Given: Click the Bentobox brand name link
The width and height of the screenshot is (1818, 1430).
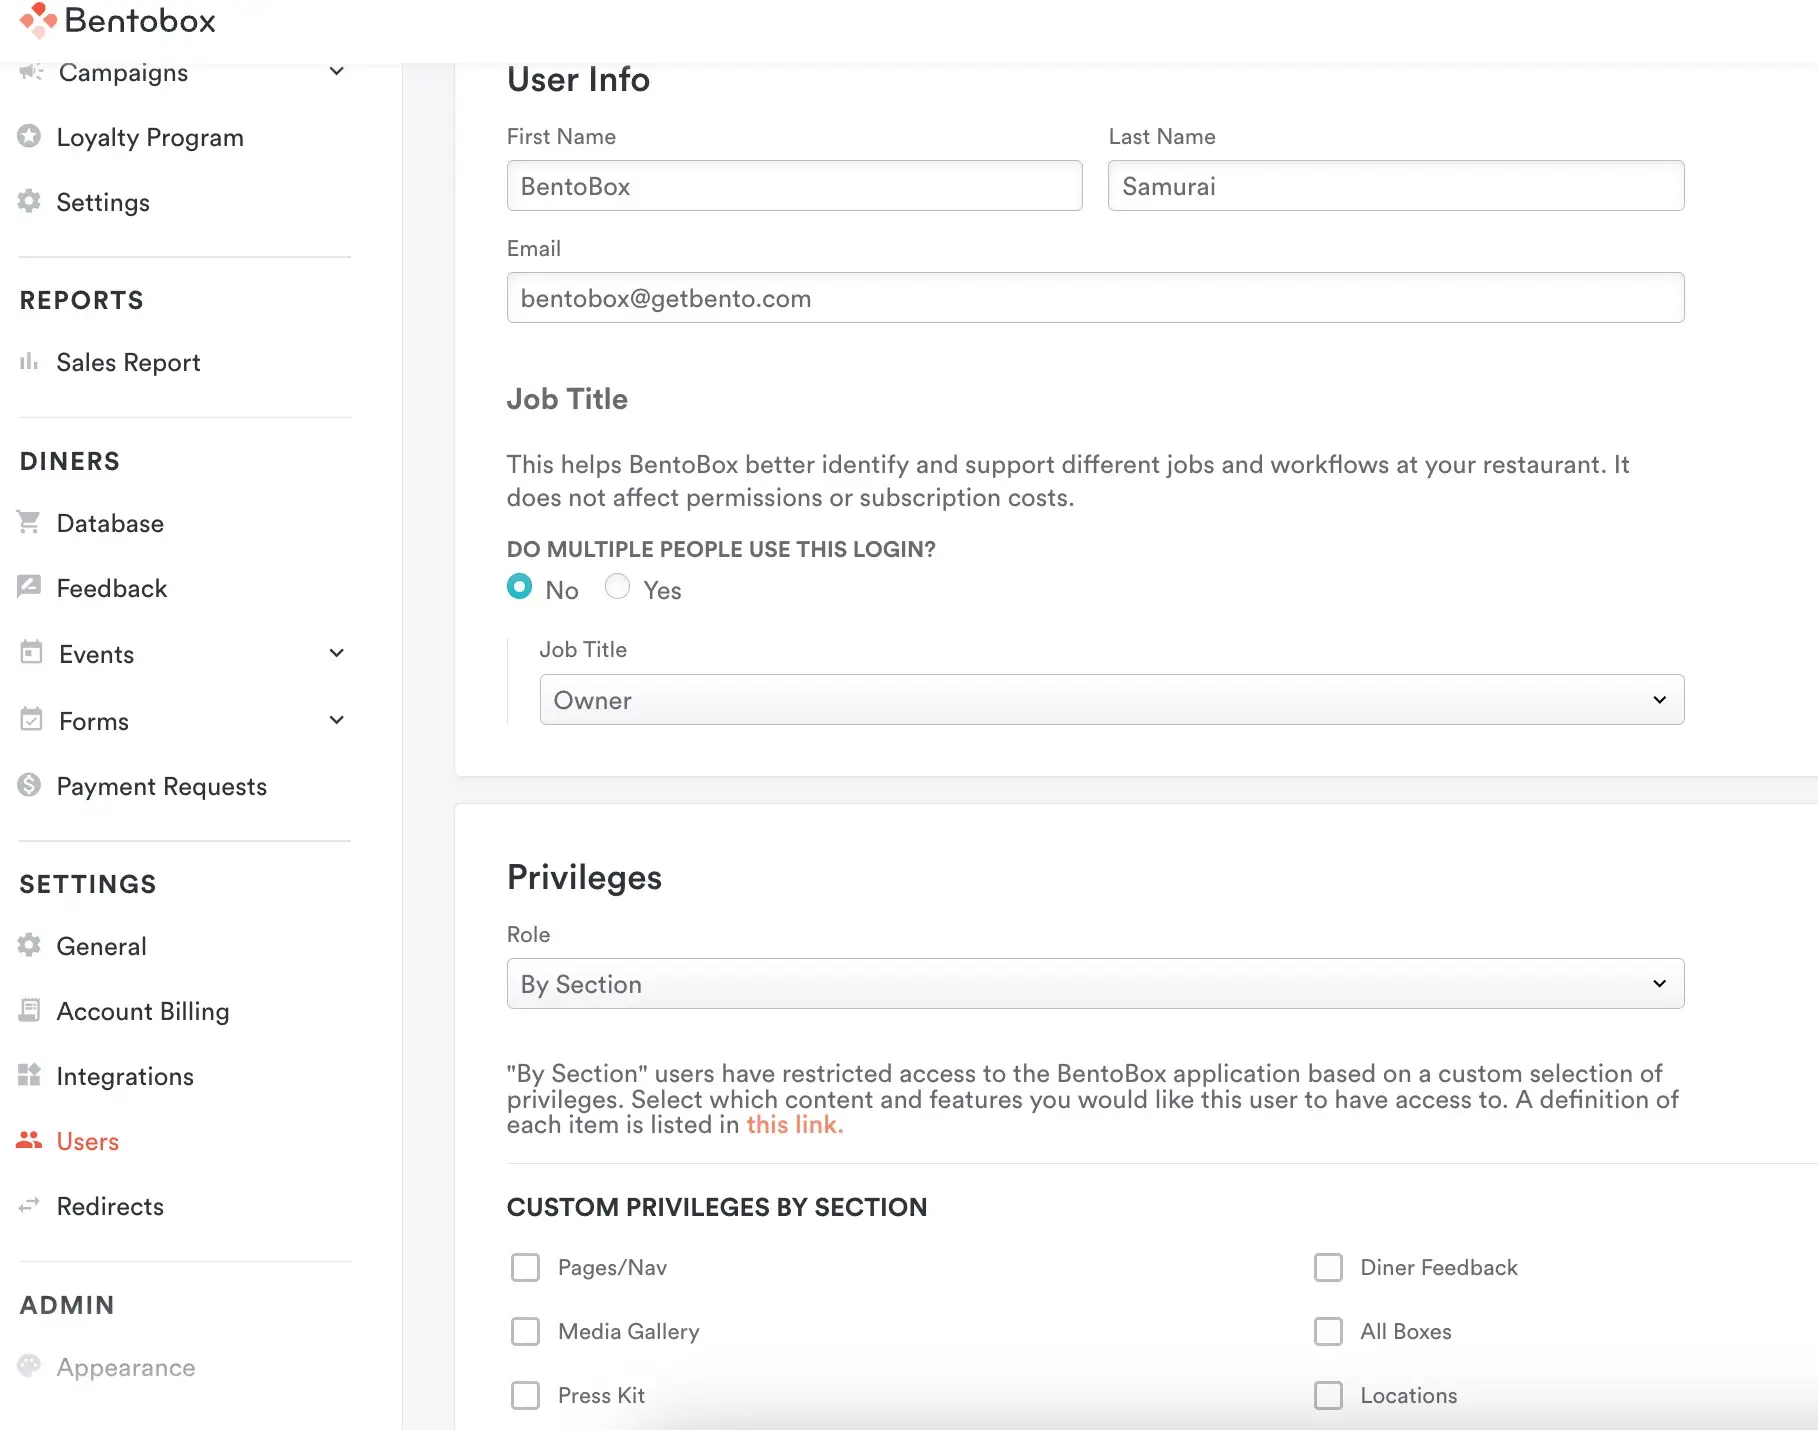Looking at the screenshot, I should (140, 20).
